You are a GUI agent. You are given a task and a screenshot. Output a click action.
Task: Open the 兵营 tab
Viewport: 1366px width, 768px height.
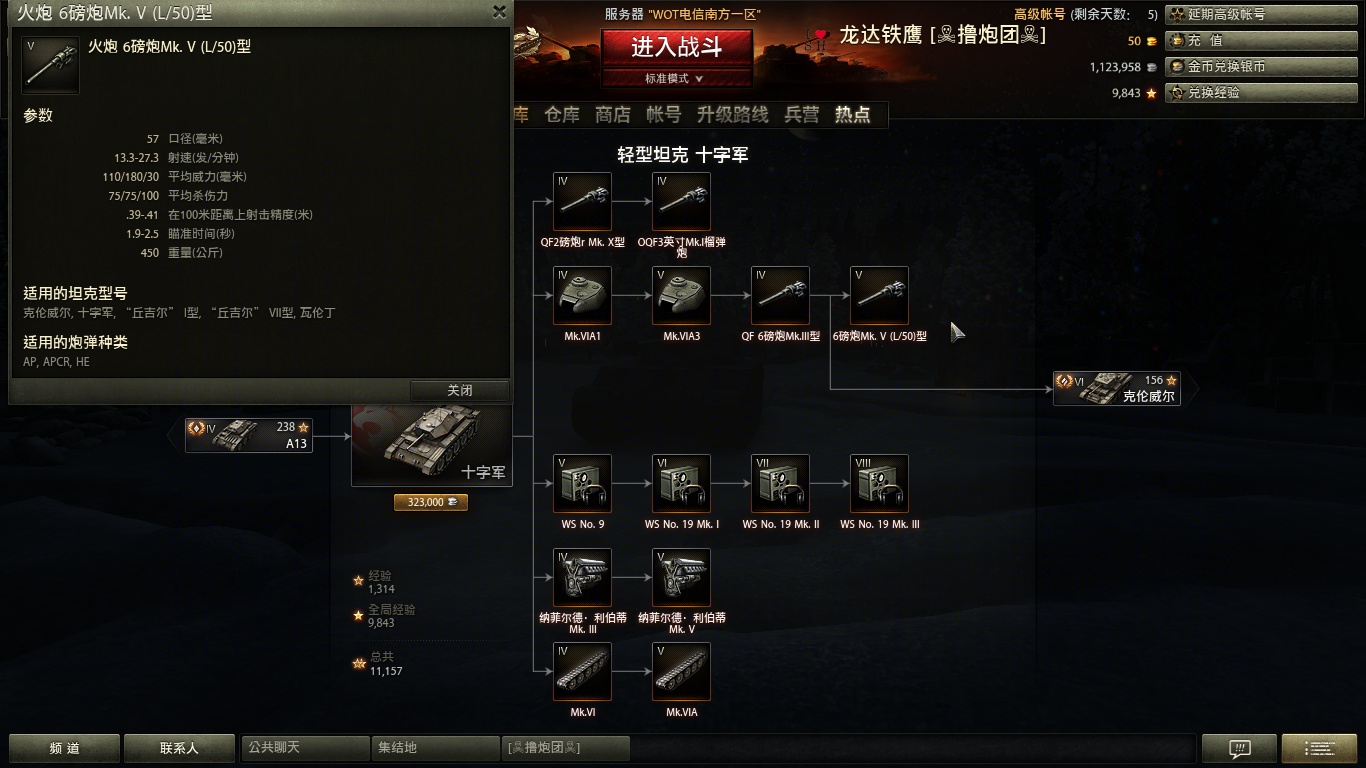[802, 115]
